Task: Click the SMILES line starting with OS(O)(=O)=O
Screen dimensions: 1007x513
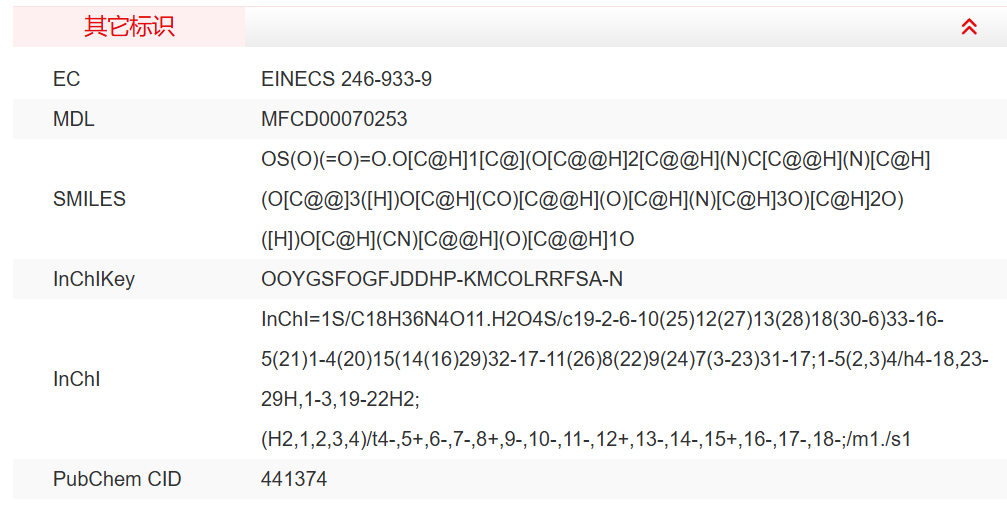Action: [x=595, y=159]
